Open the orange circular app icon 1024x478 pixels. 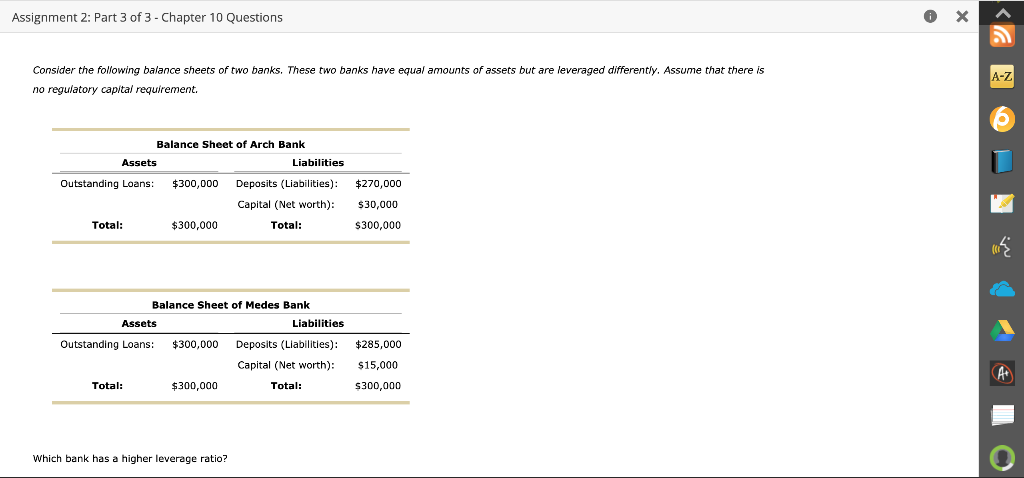(x=1002, y=119)
